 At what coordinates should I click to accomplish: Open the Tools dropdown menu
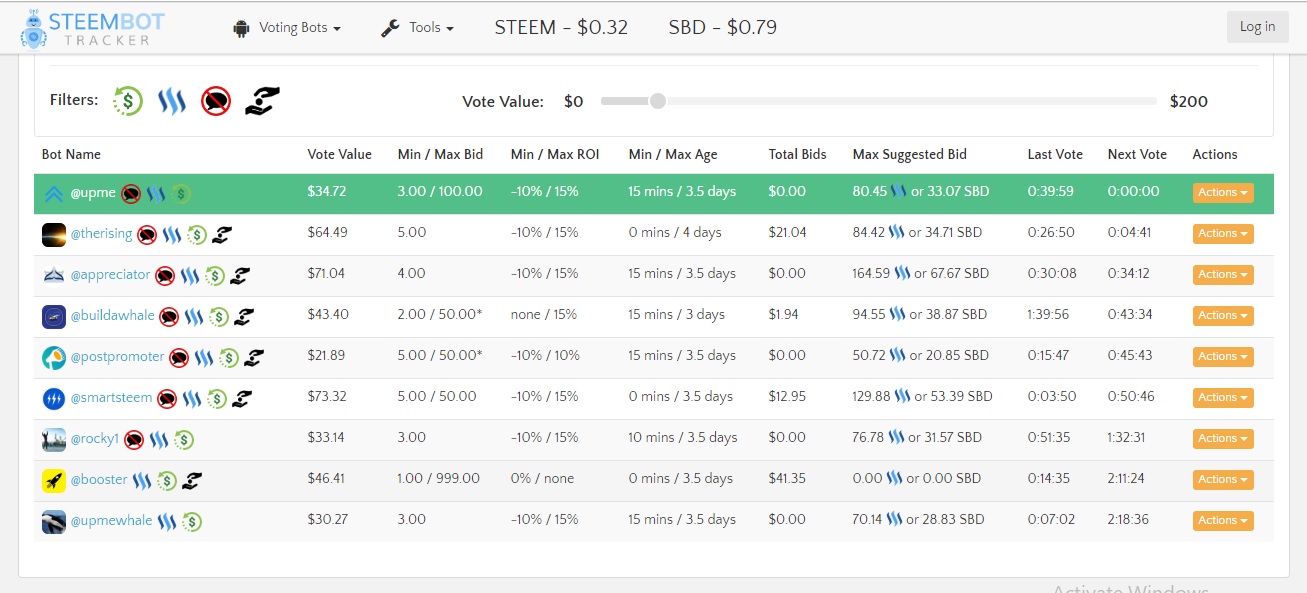(x=418, y=28)
